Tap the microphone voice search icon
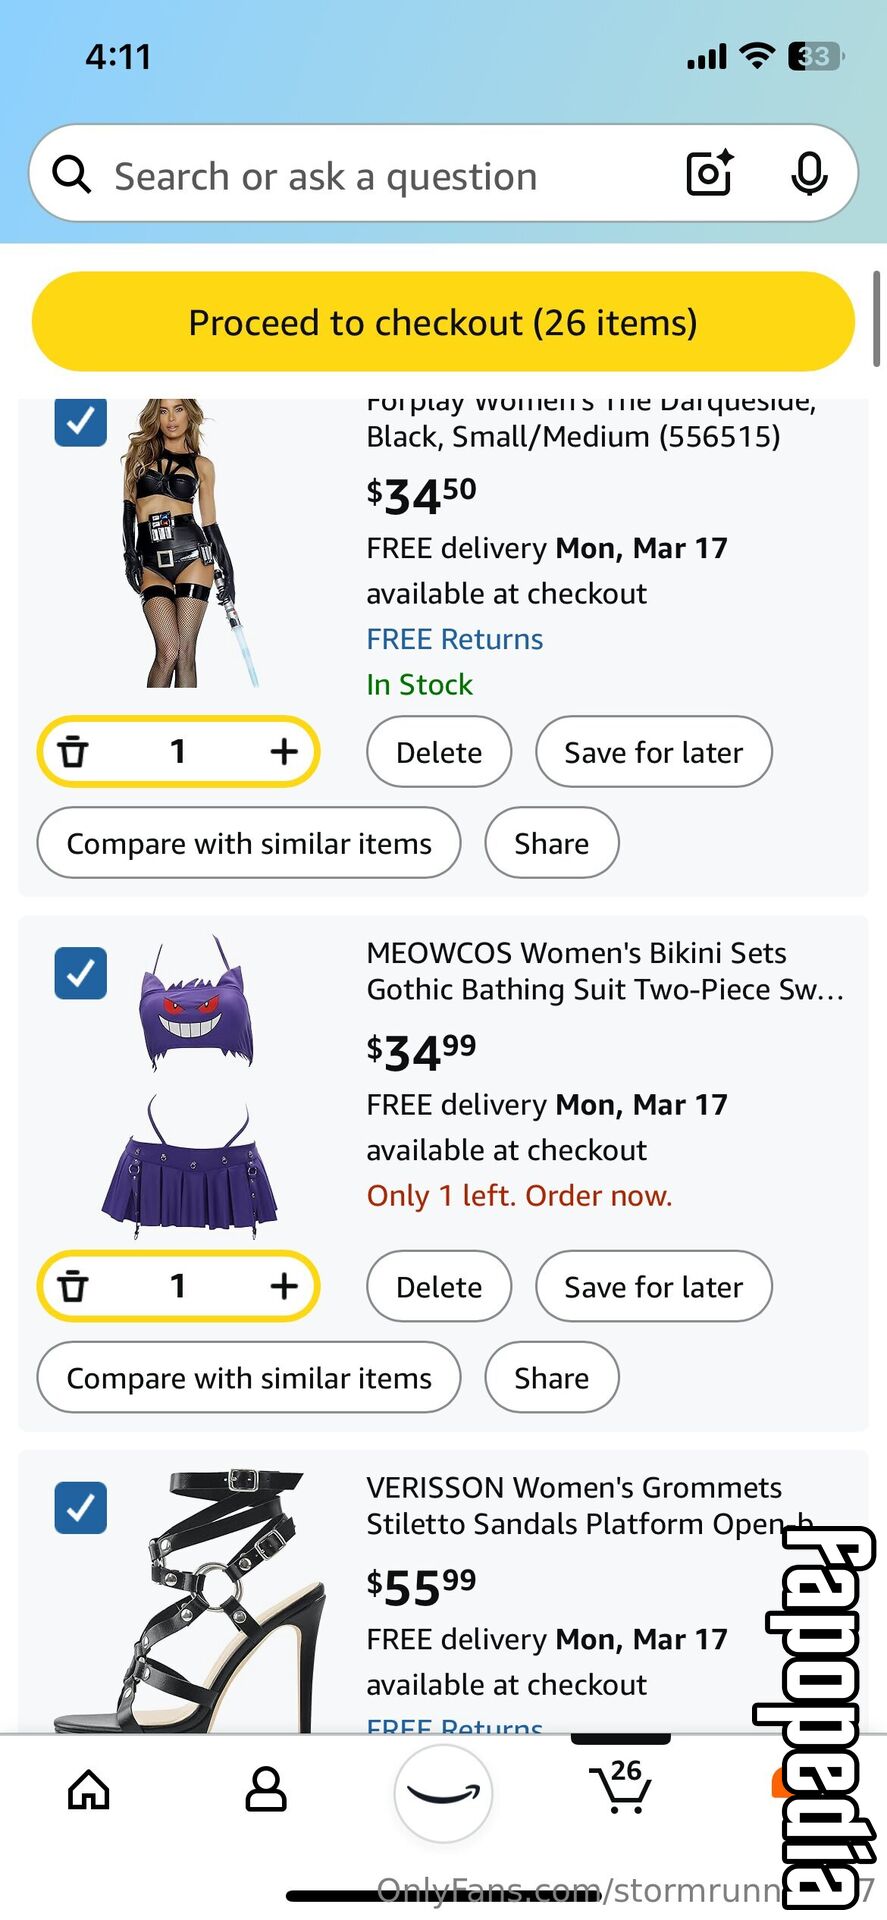Image resolution: width=887 pixels, height=1920 pixels. 809,174
